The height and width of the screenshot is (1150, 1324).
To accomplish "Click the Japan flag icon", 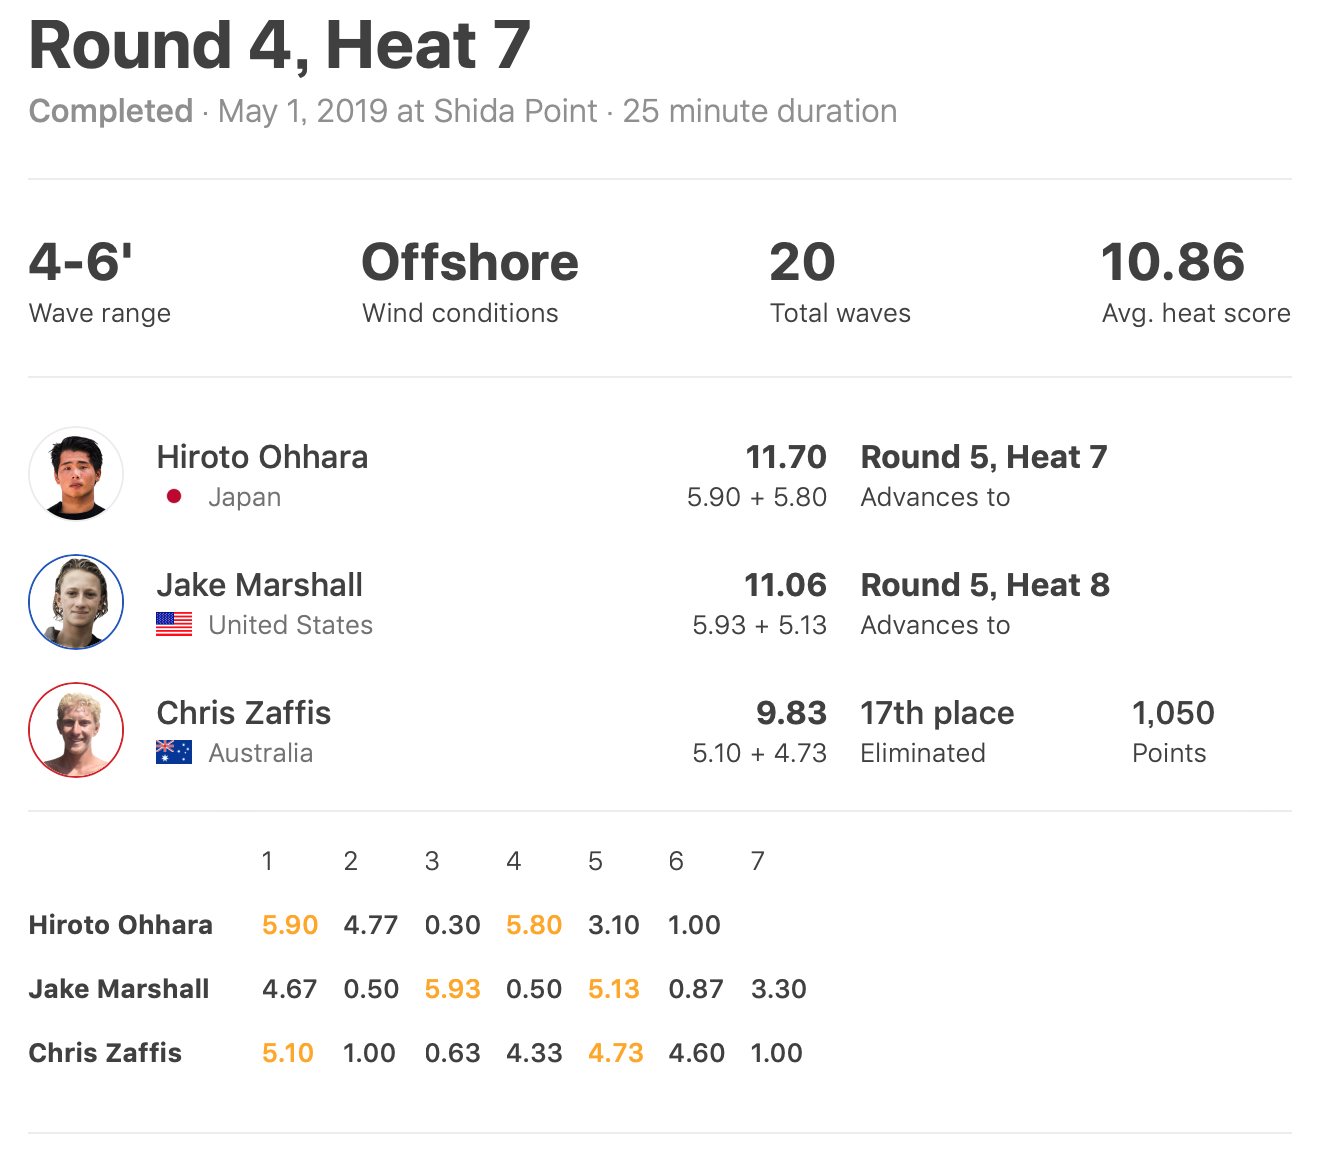I will pos(174,497).
